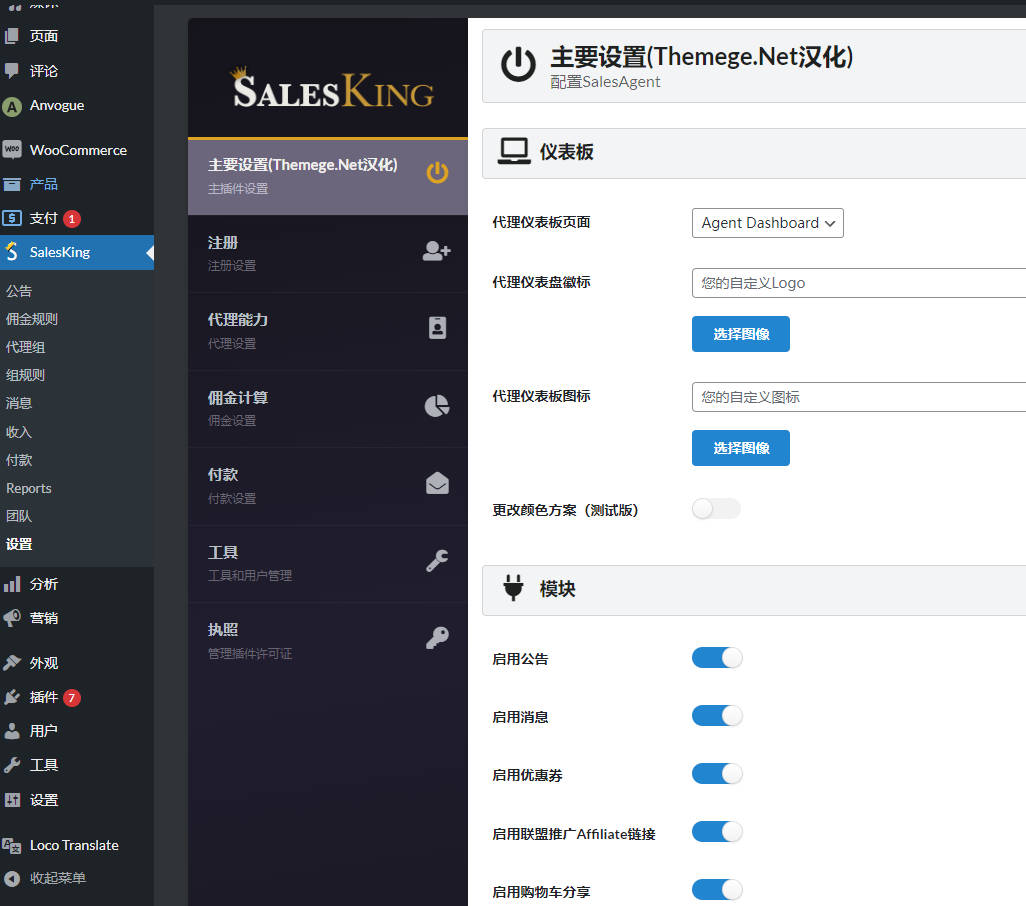Viewport: 1026px width, 906px height.
Task: Click the Comments speech bubble icon
Action: click(x=12, y=71)
